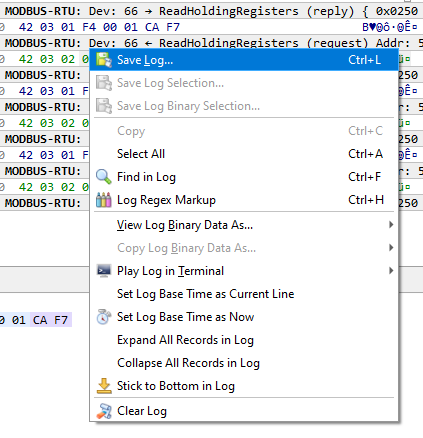Click the Stick to Bottom arrow icon
The height and width of the screenshot is (438, 423).
coord(104,386)
